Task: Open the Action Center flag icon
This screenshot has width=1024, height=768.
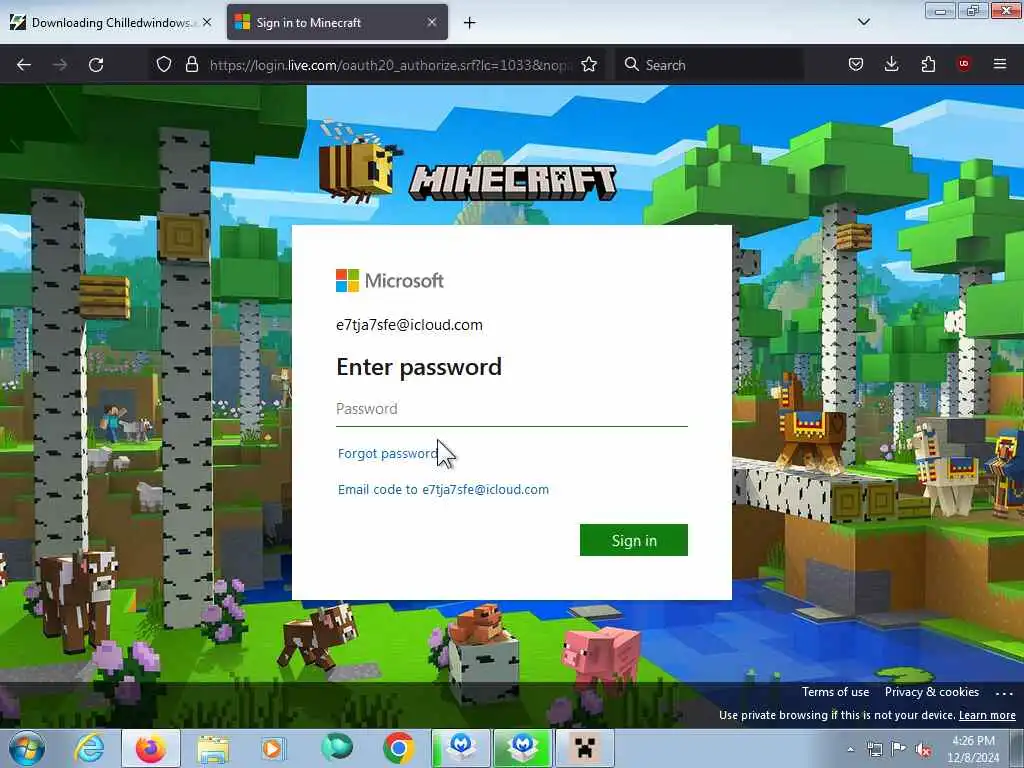Action: tap(899, 750)
